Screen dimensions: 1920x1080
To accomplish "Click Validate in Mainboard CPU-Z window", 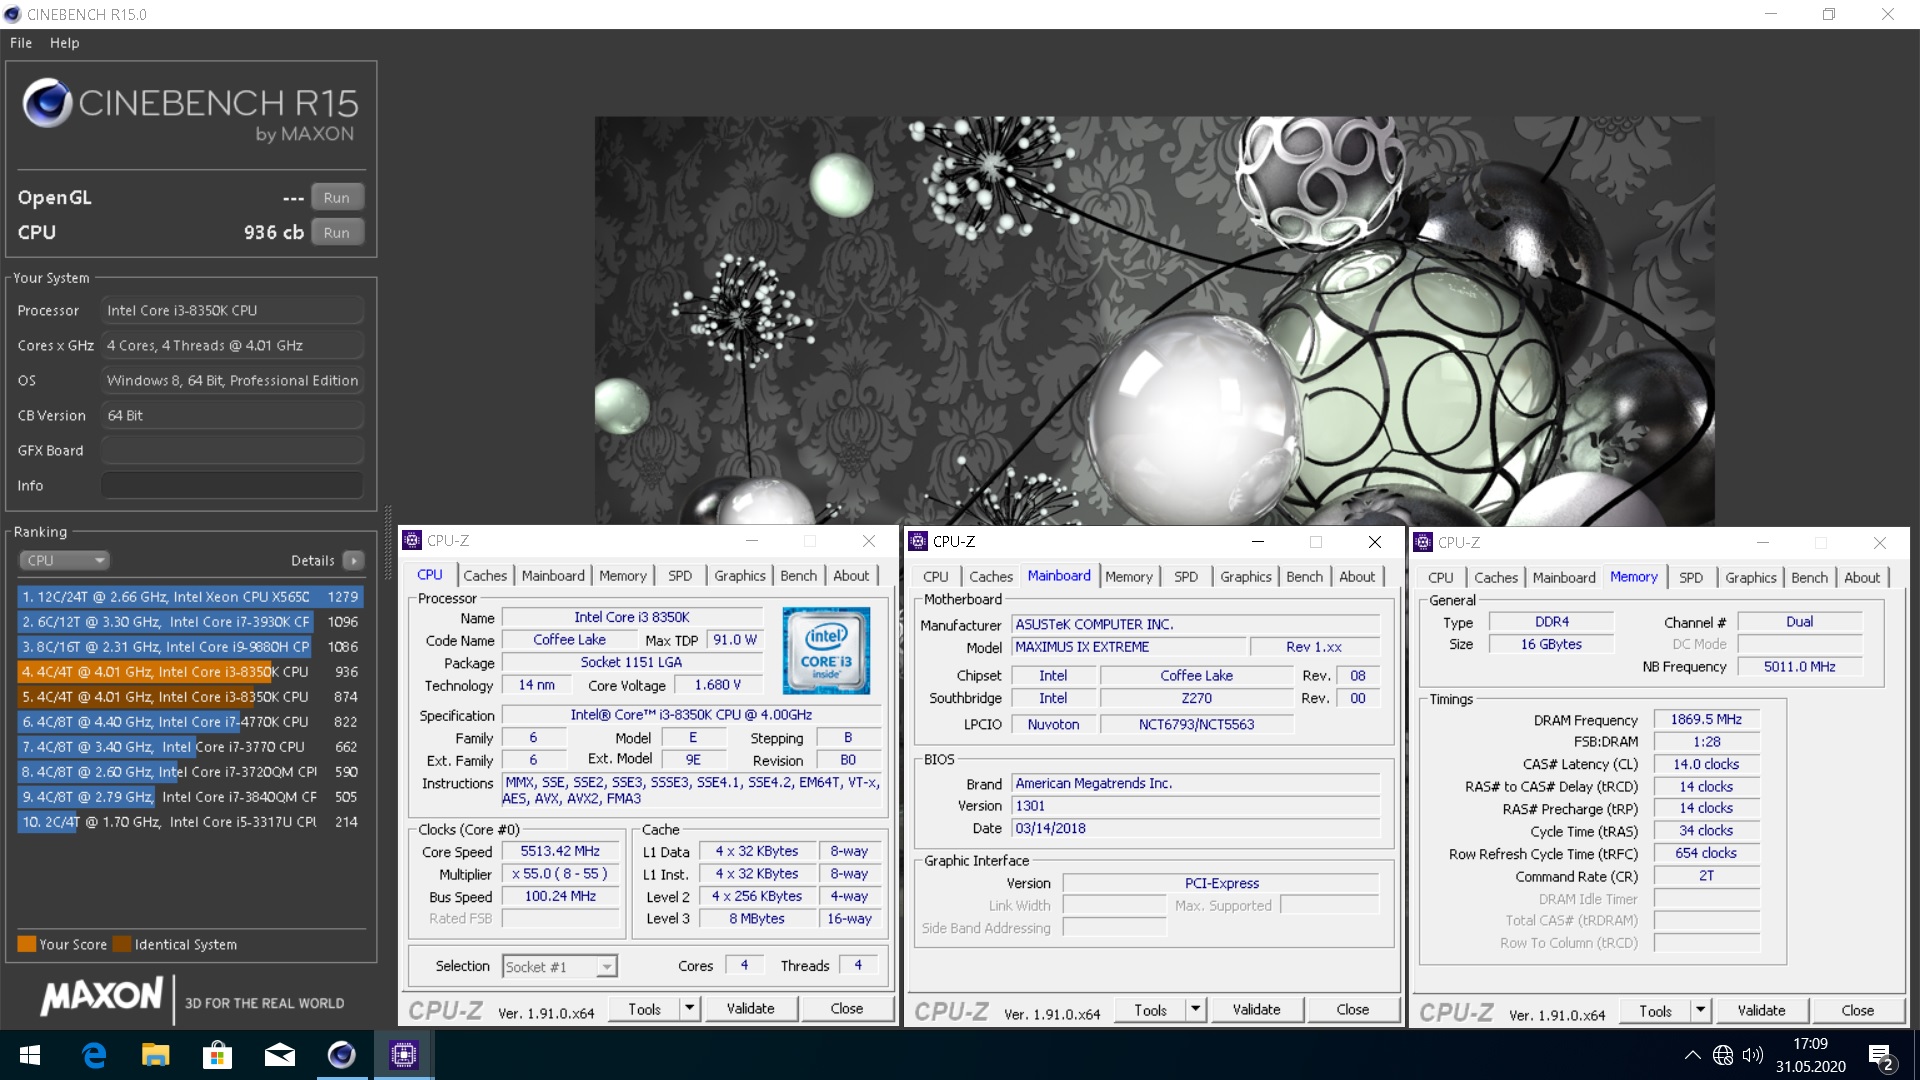I will click(x=1256, y=1010).
